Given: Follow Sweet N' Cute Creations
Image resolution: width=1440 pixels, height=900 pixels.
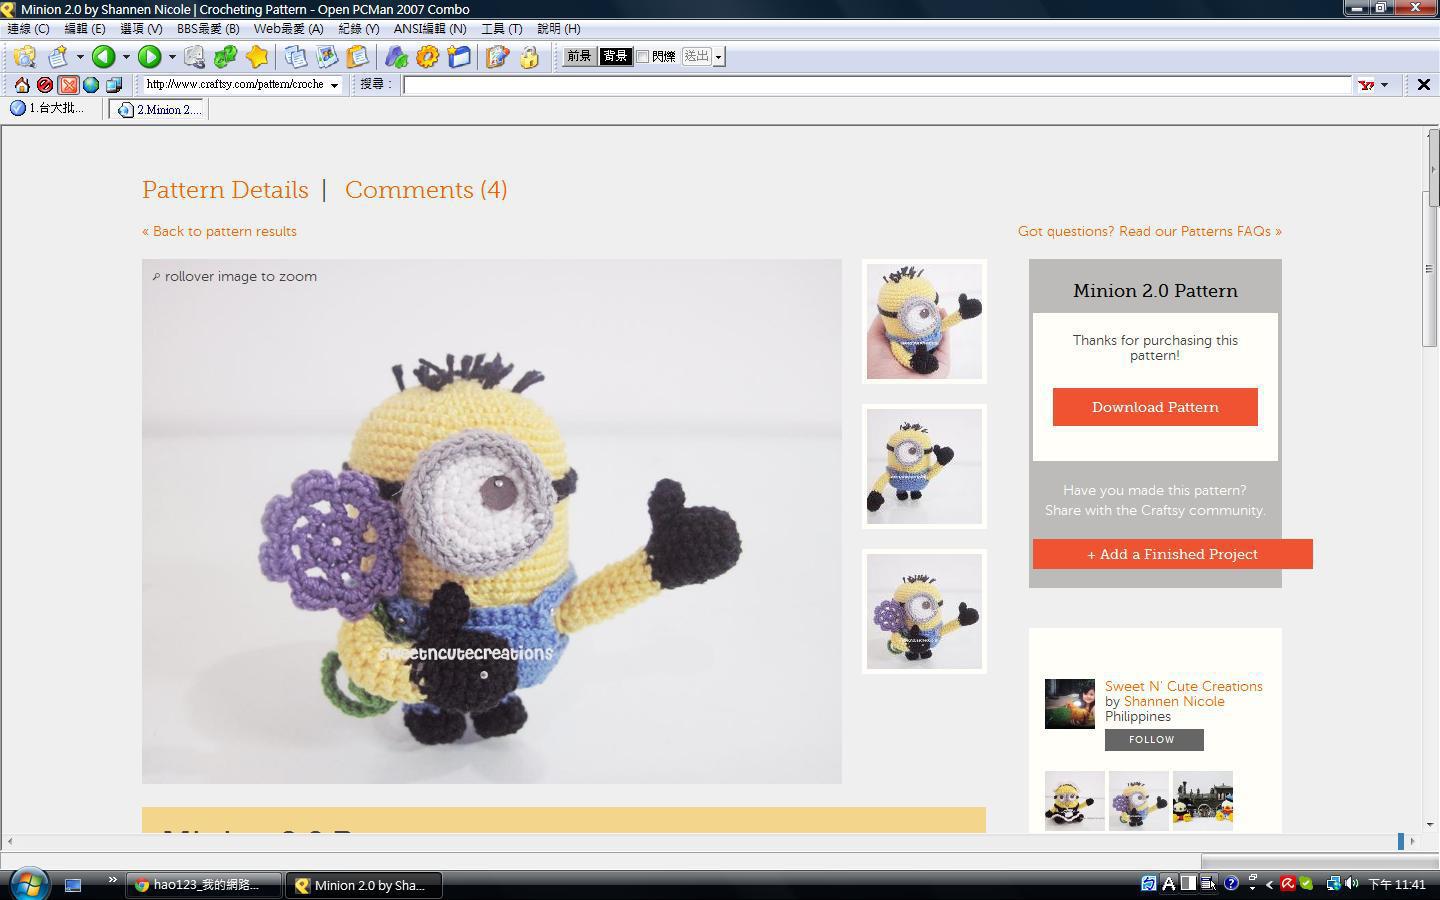Looking at the screenshot, I should pos(1154,740).
